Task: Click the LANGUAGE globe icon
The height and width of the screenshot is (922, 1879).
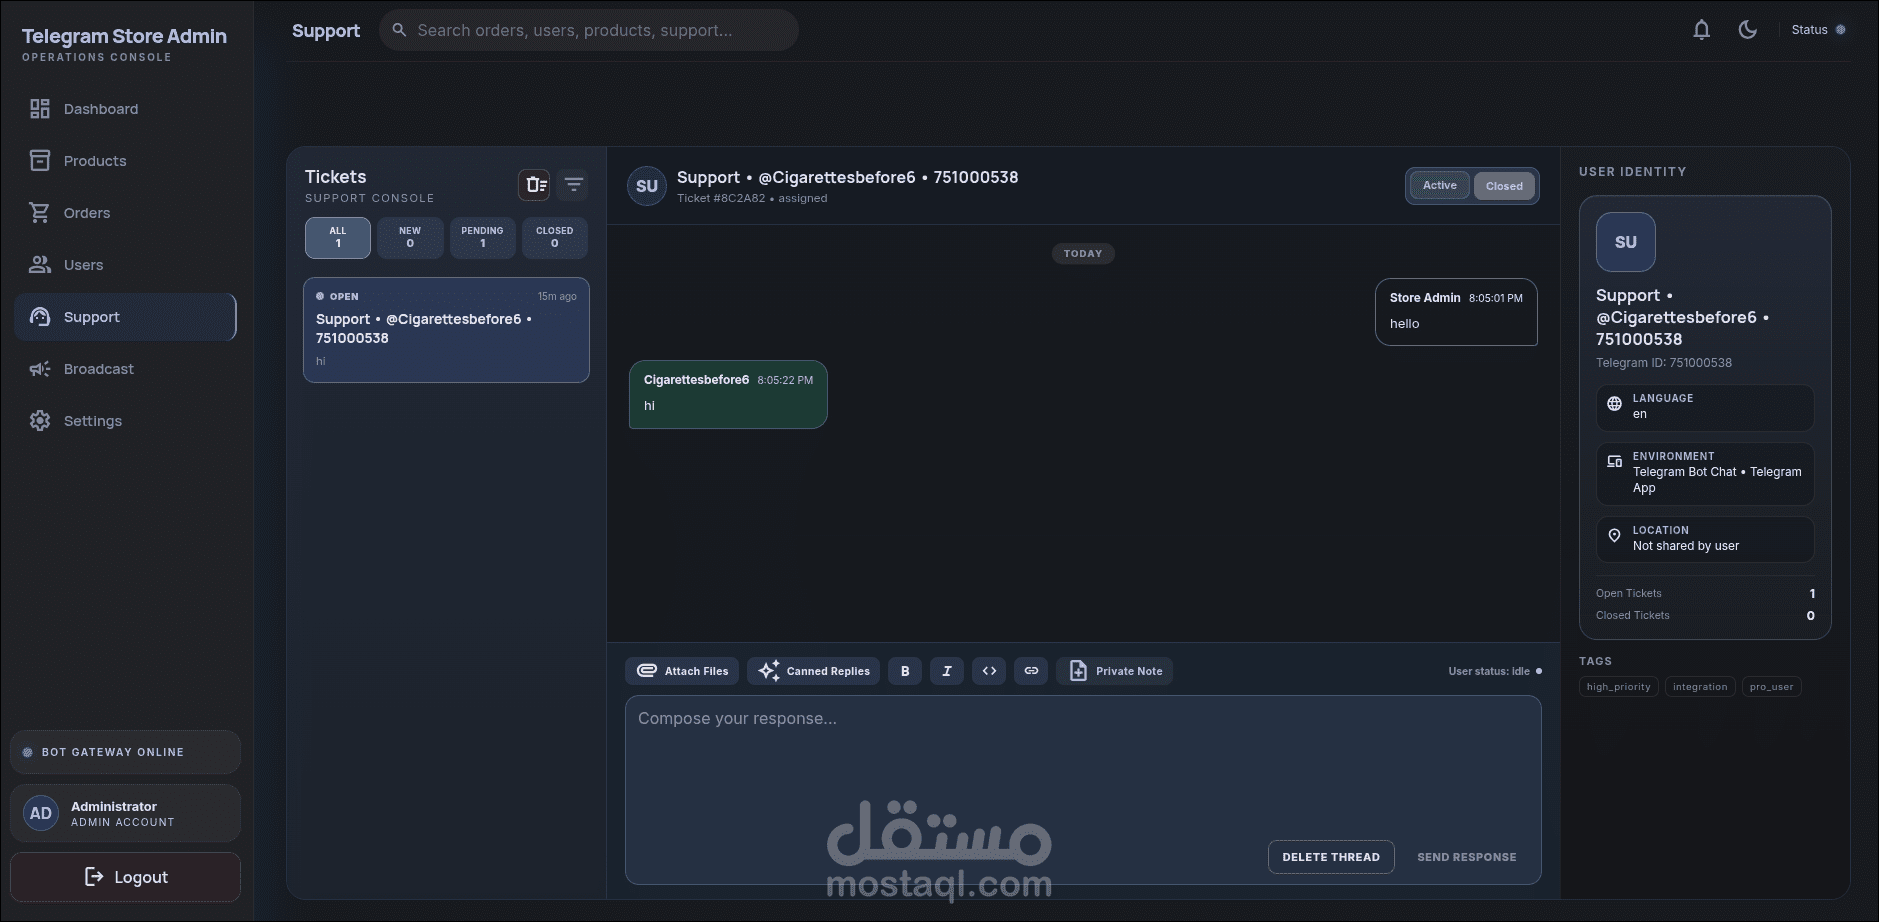Action: coord(1614,404)
